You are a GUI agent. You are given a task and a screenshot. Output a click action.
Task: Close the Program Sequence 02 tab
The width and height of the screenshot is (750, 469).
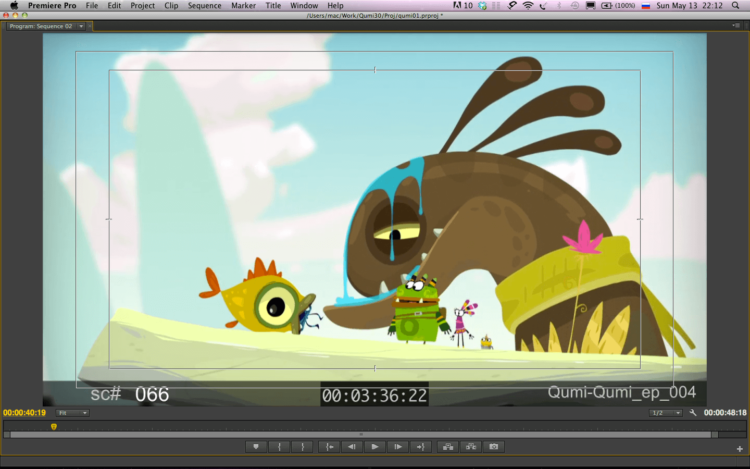(89, 26)
